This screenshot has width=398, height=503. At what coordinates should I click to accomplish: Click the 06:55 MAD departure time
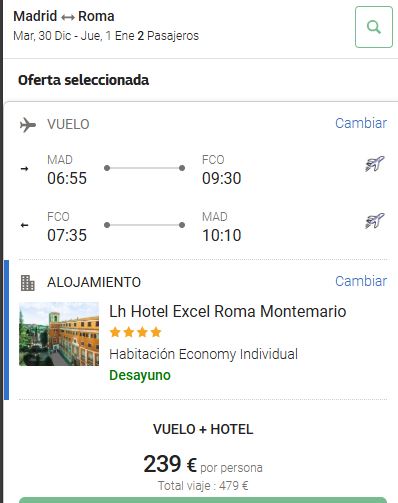67,178
